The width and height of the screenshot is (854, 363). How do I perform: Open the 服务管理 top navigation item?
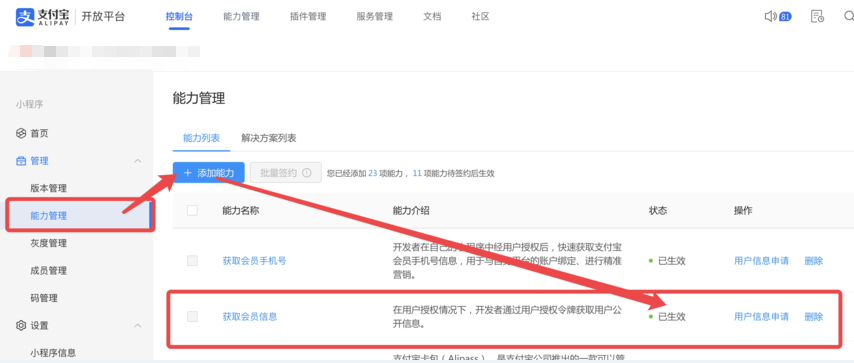375,17
